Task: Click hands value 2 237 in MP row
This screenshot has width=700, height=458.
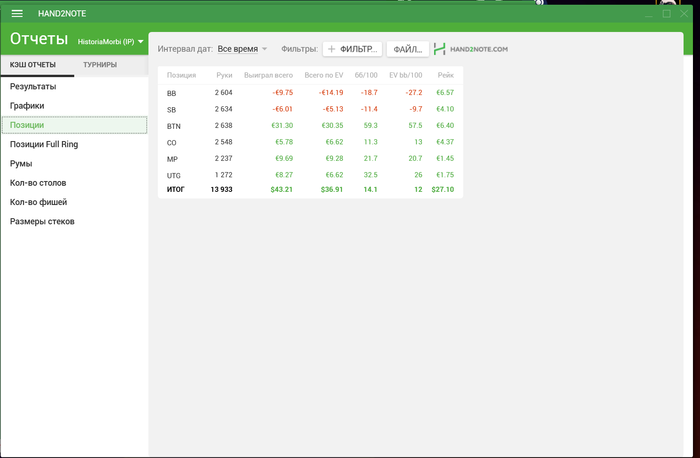Action: (223, 158)
